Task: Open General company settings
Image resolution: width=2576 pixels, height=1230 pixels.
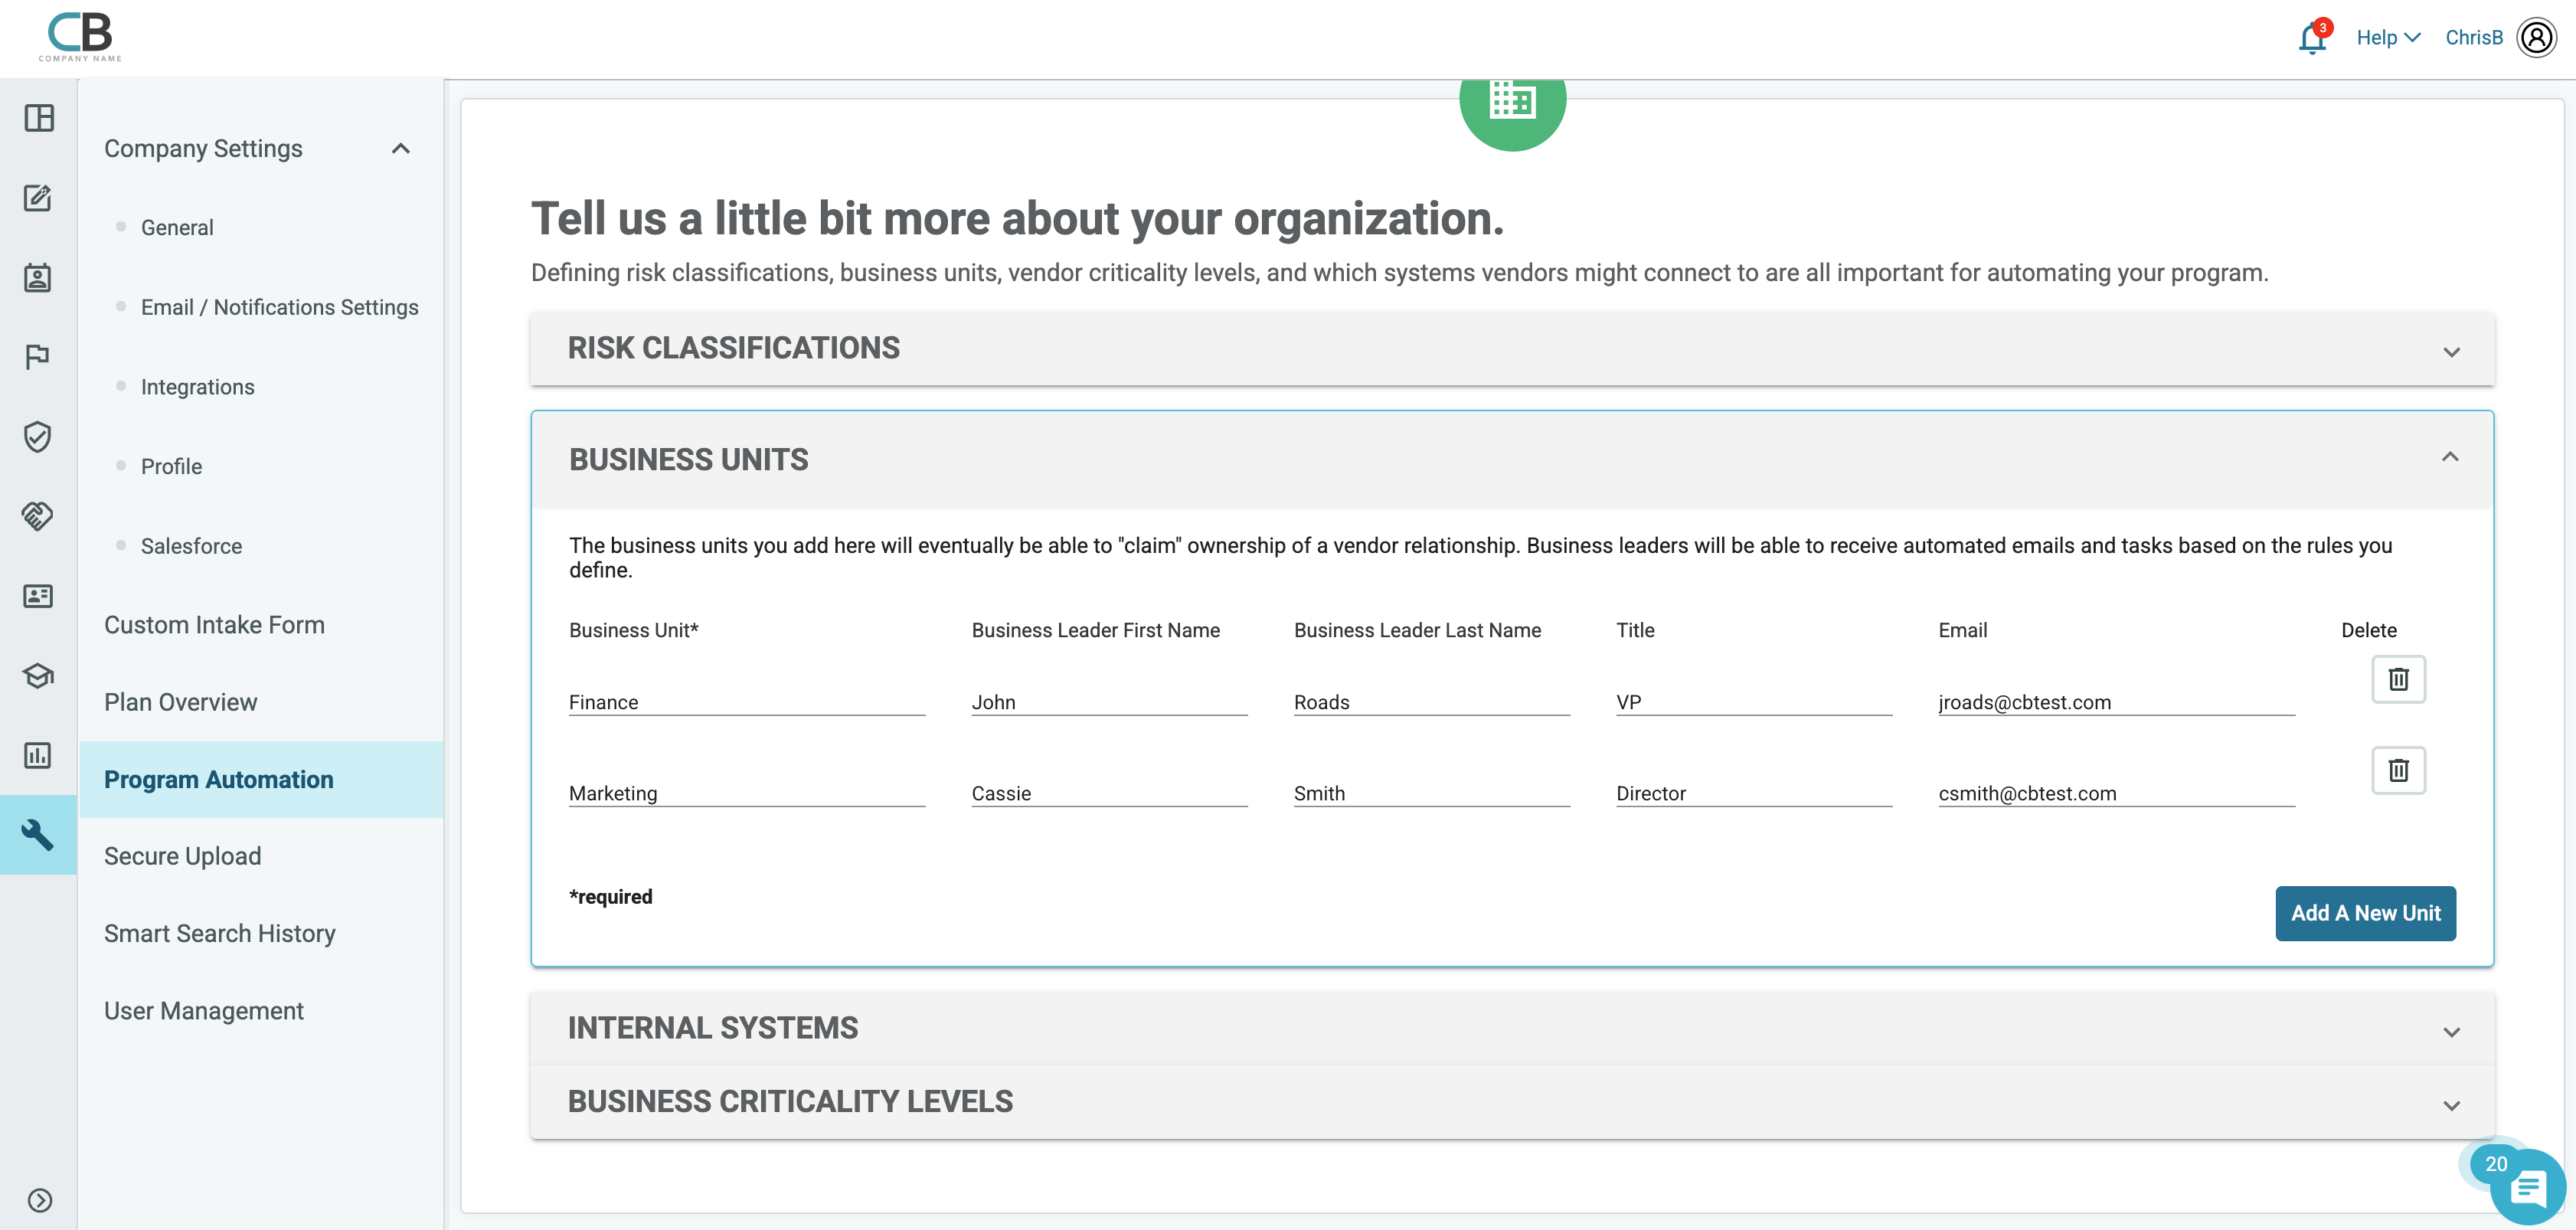Action: (x=177, y=228)
